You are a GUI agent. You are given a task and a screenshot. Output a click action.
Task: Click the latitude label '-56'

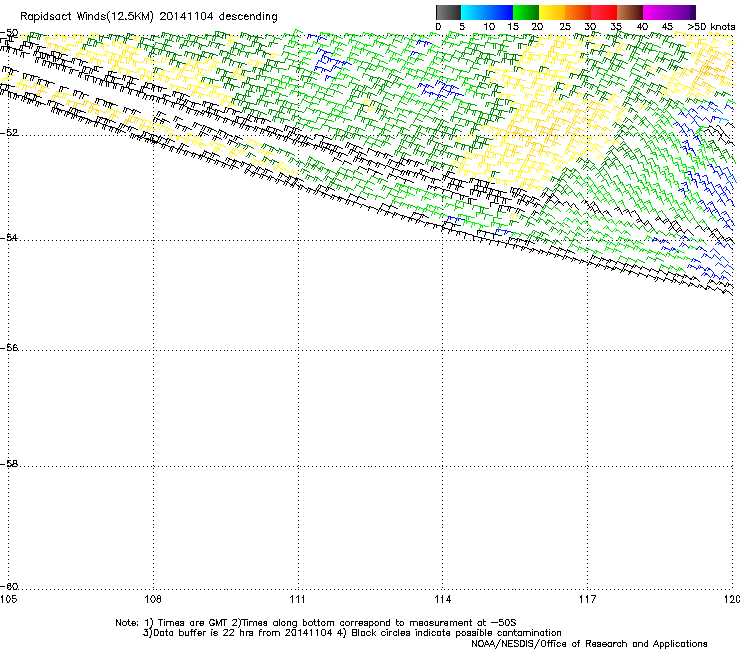click(x=9, y=348)
